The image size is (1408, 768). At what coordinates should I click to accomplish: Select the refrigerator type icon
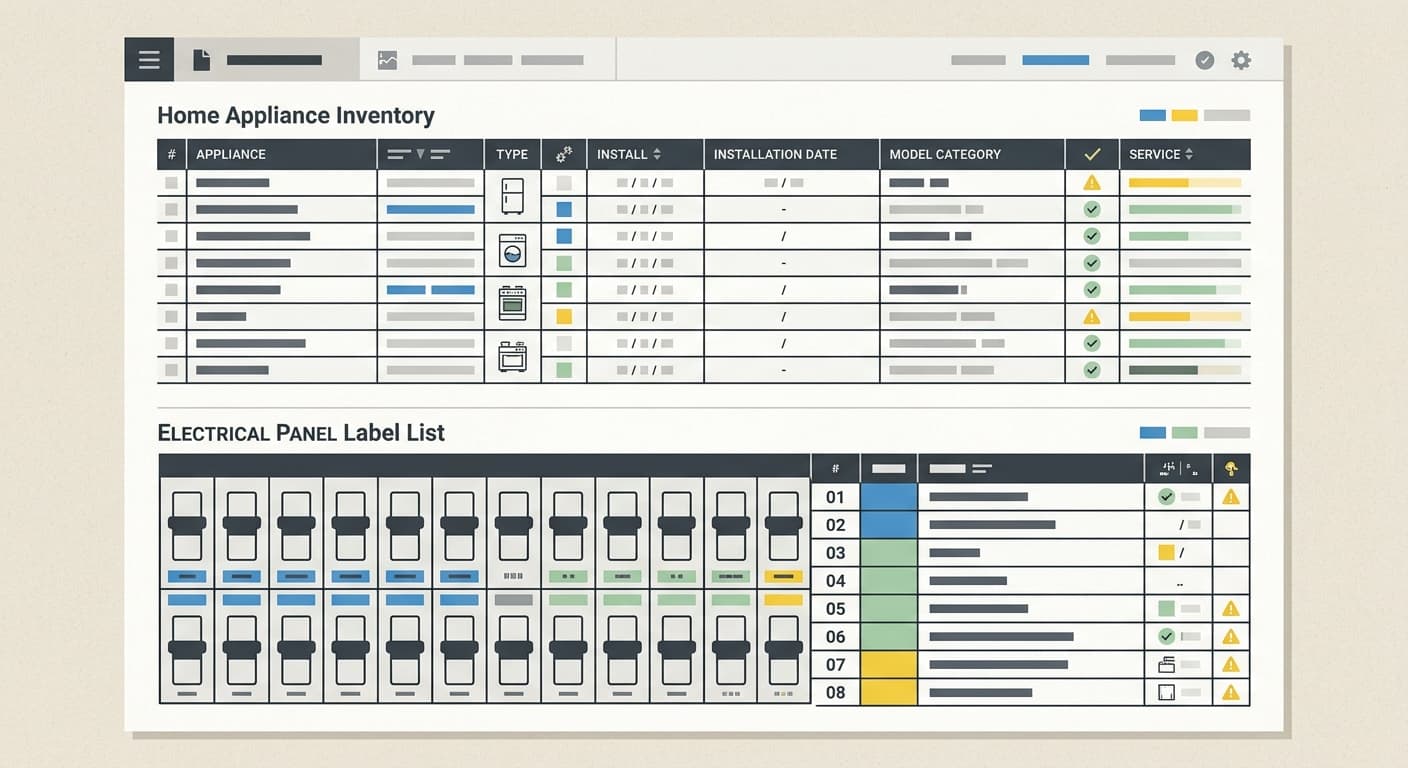[x=512, y=196]
